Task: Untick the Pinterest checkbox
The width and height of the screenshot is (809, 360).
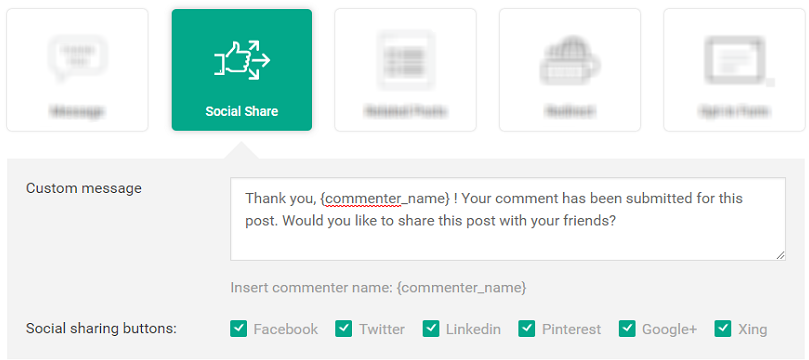Action: coord(527,328)
